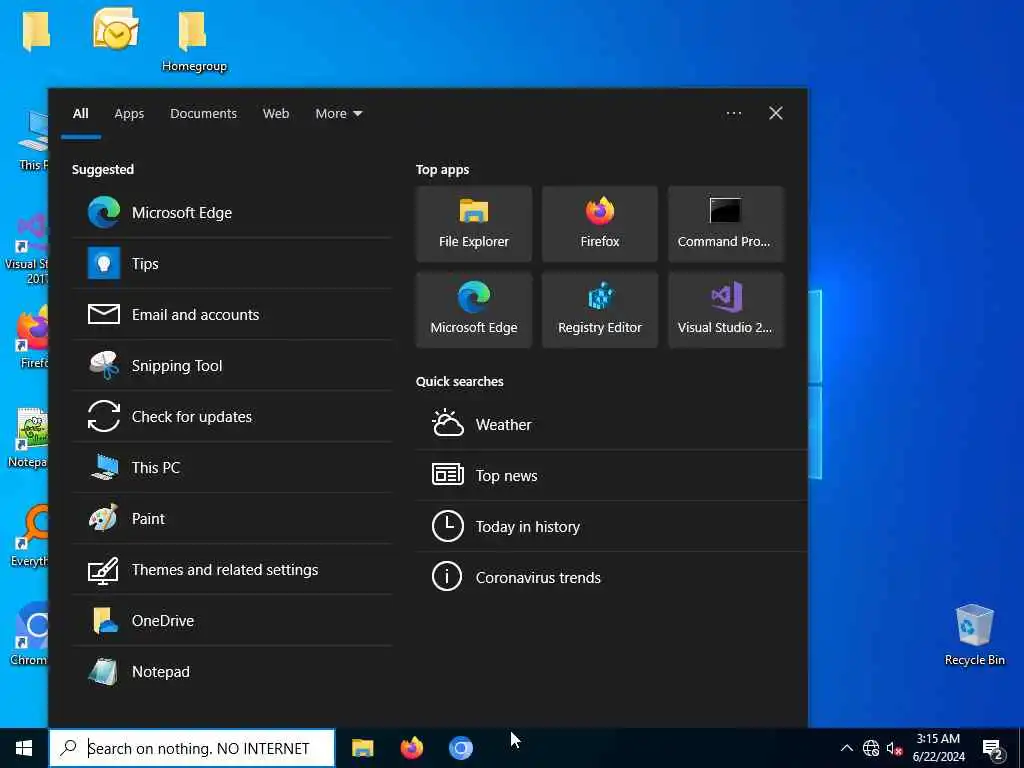Open Chromium on the taskbar
The image size is (1024, 768).
(460, 748)
